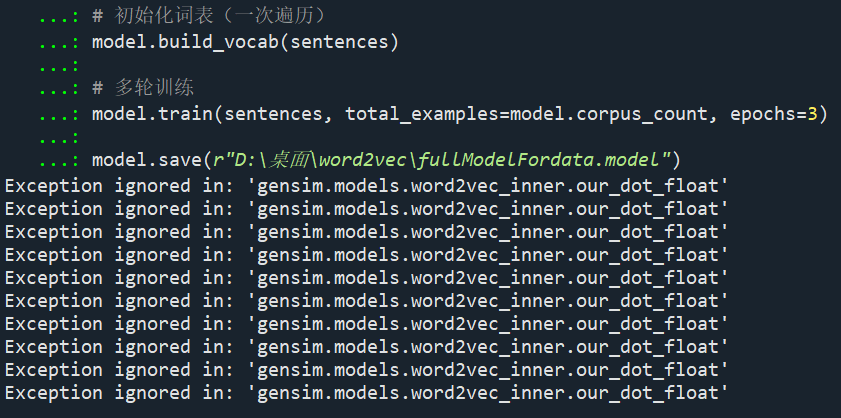Click the 'total_examples=model.corpus_count' argument
This screenshot has height=418, width=841.
[526, 114]
